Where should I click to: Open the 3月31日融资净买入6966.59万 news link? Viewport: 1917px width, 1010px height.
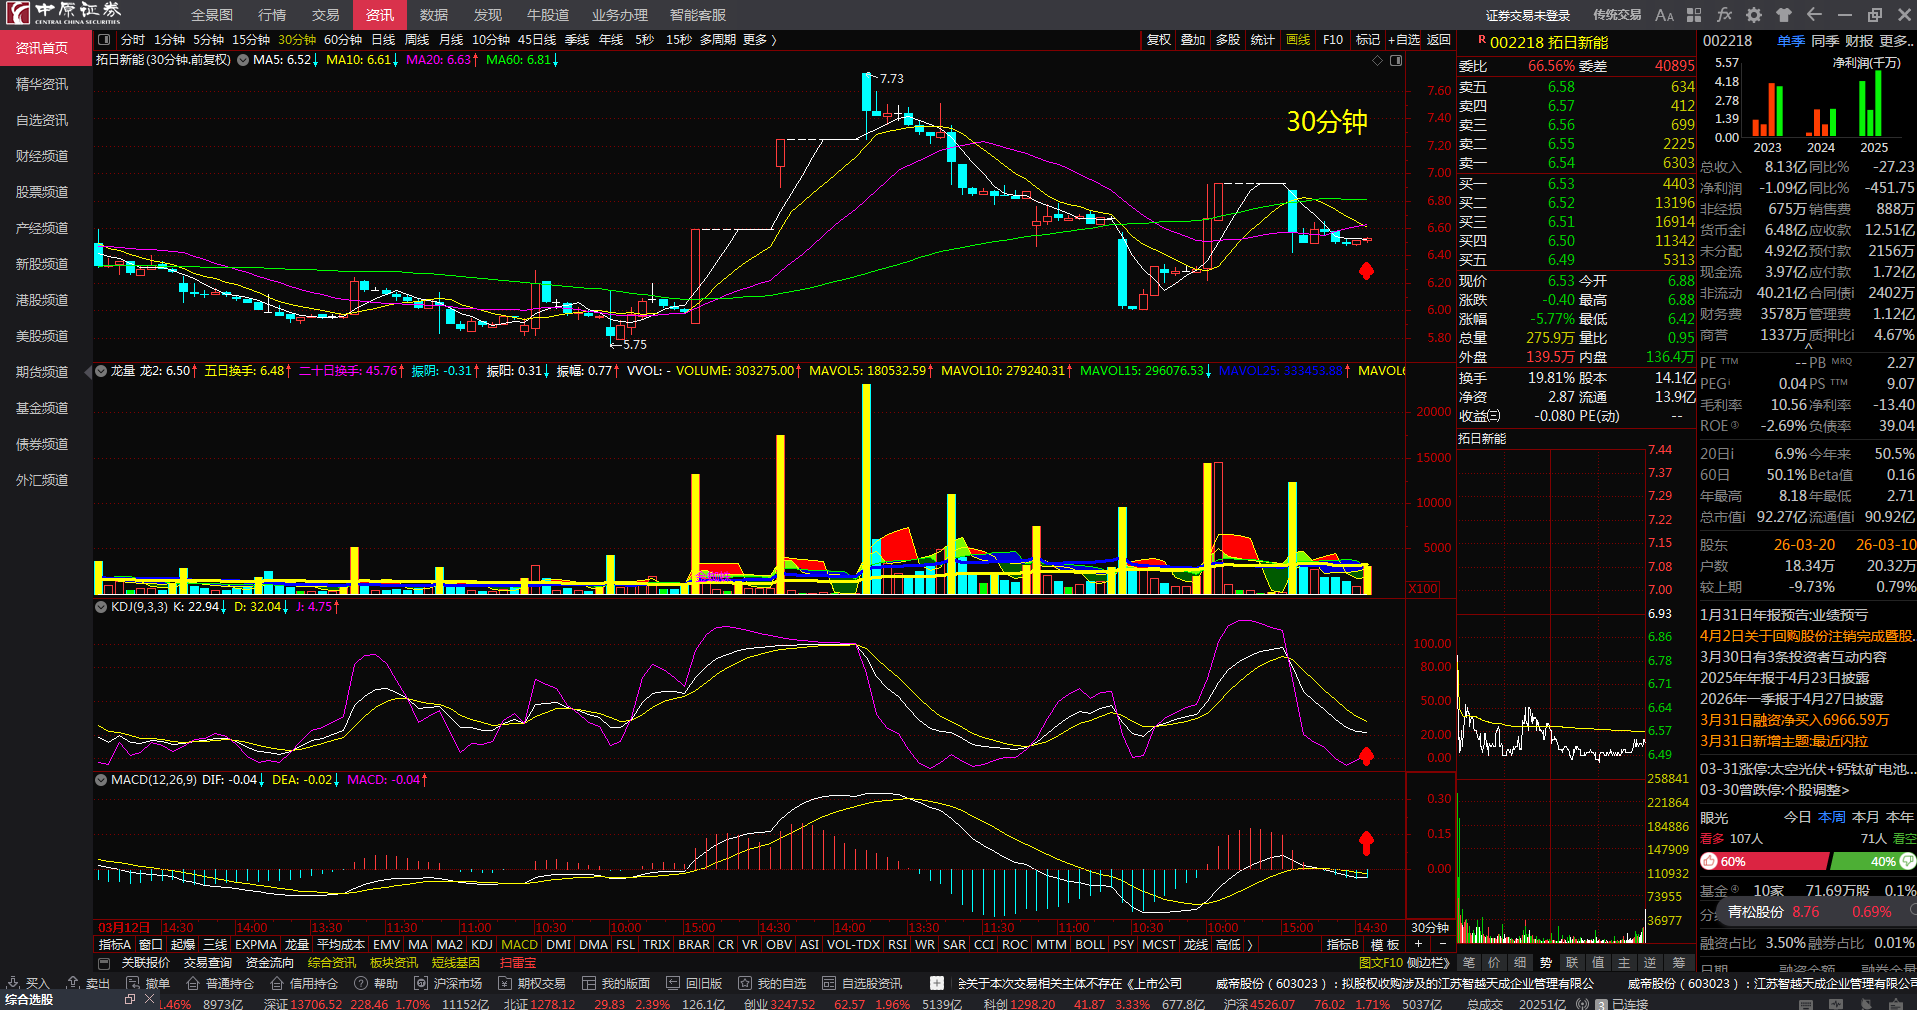point(1795,719)
